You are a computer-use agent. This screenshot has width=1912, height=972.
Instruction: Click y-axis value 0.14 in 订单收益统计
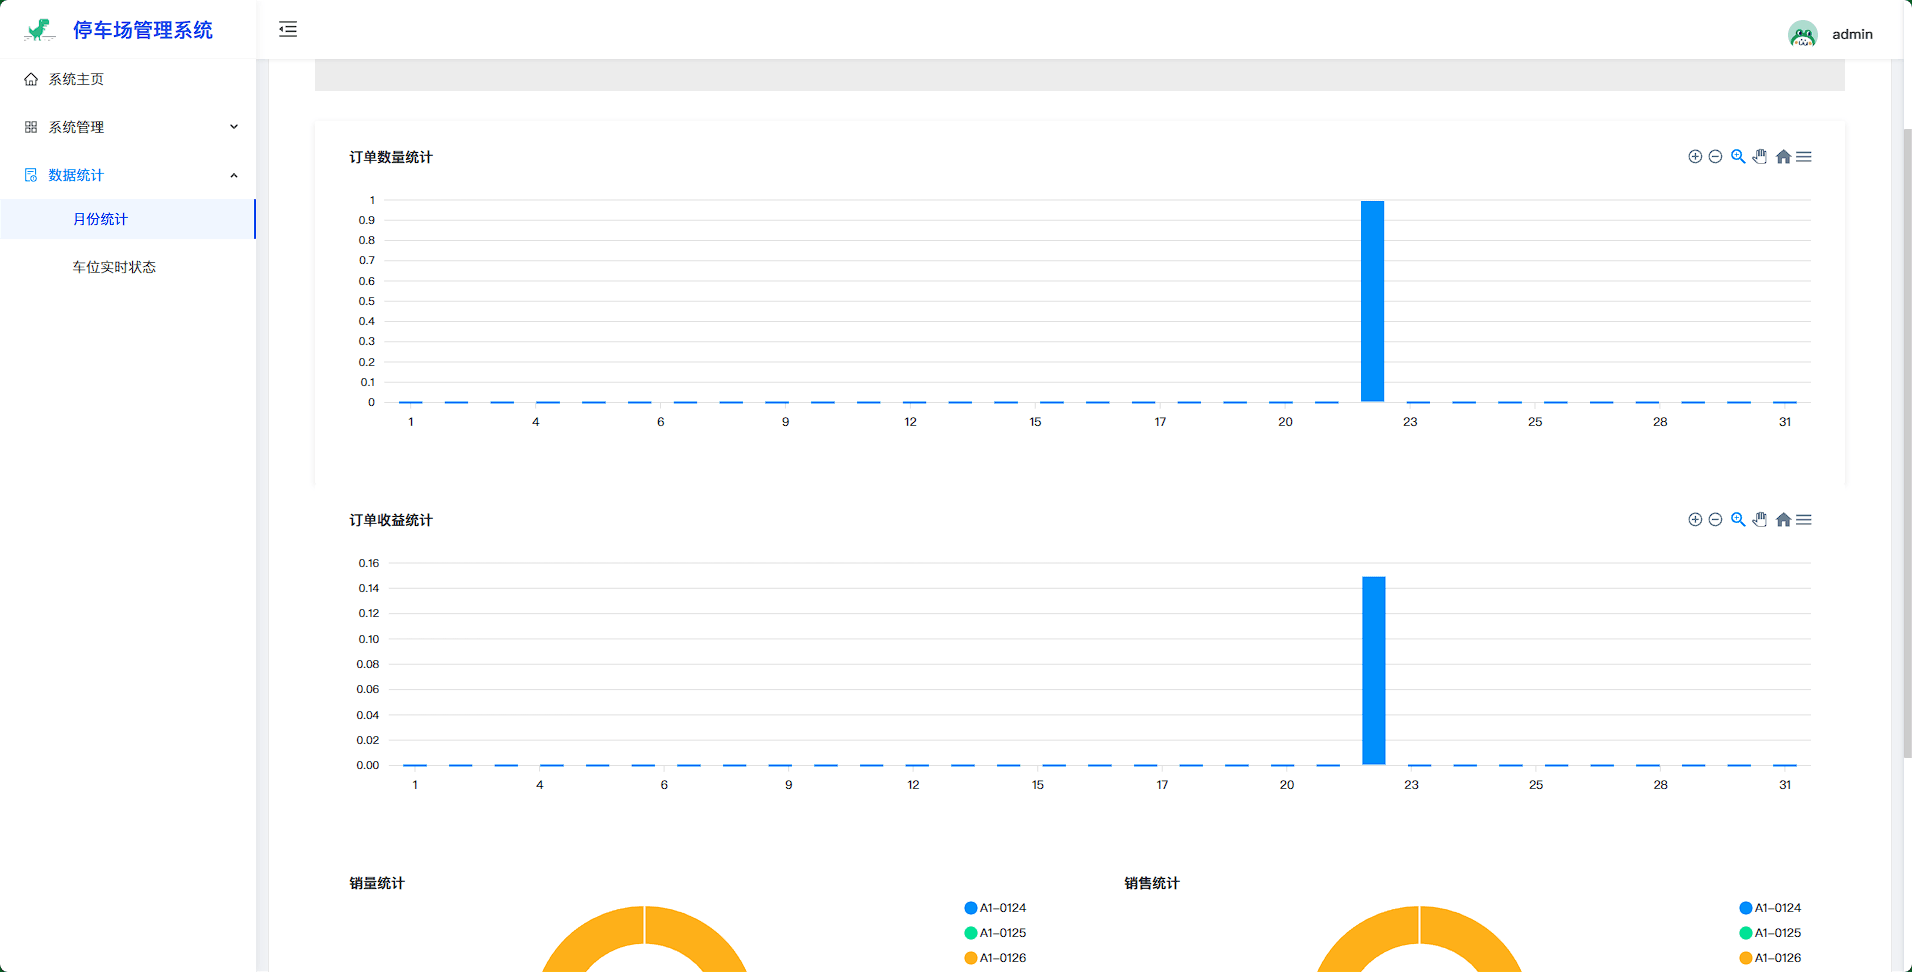point(369,588)
